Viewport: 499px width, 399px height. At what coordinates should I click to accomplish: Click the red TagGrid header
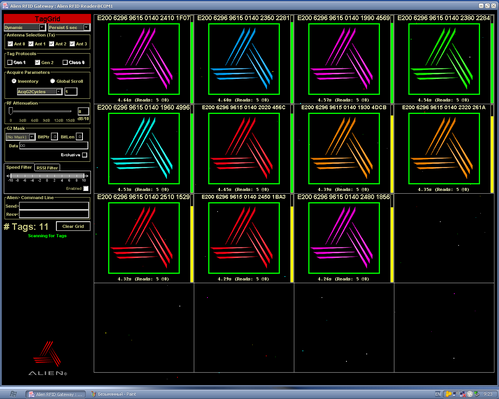click(47, 19)
